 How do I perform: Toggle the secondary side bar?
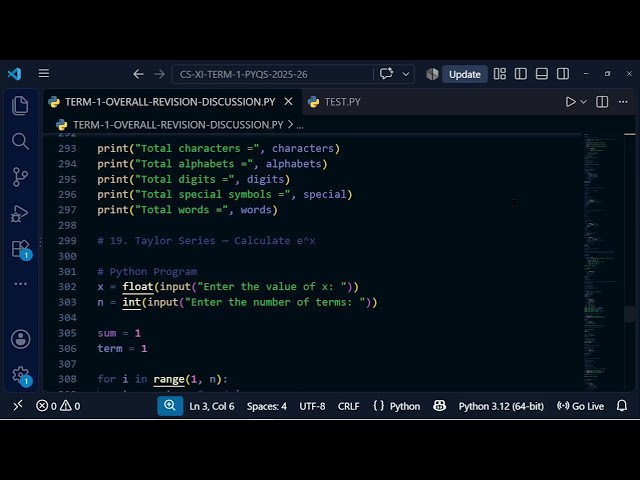point(563,74)
